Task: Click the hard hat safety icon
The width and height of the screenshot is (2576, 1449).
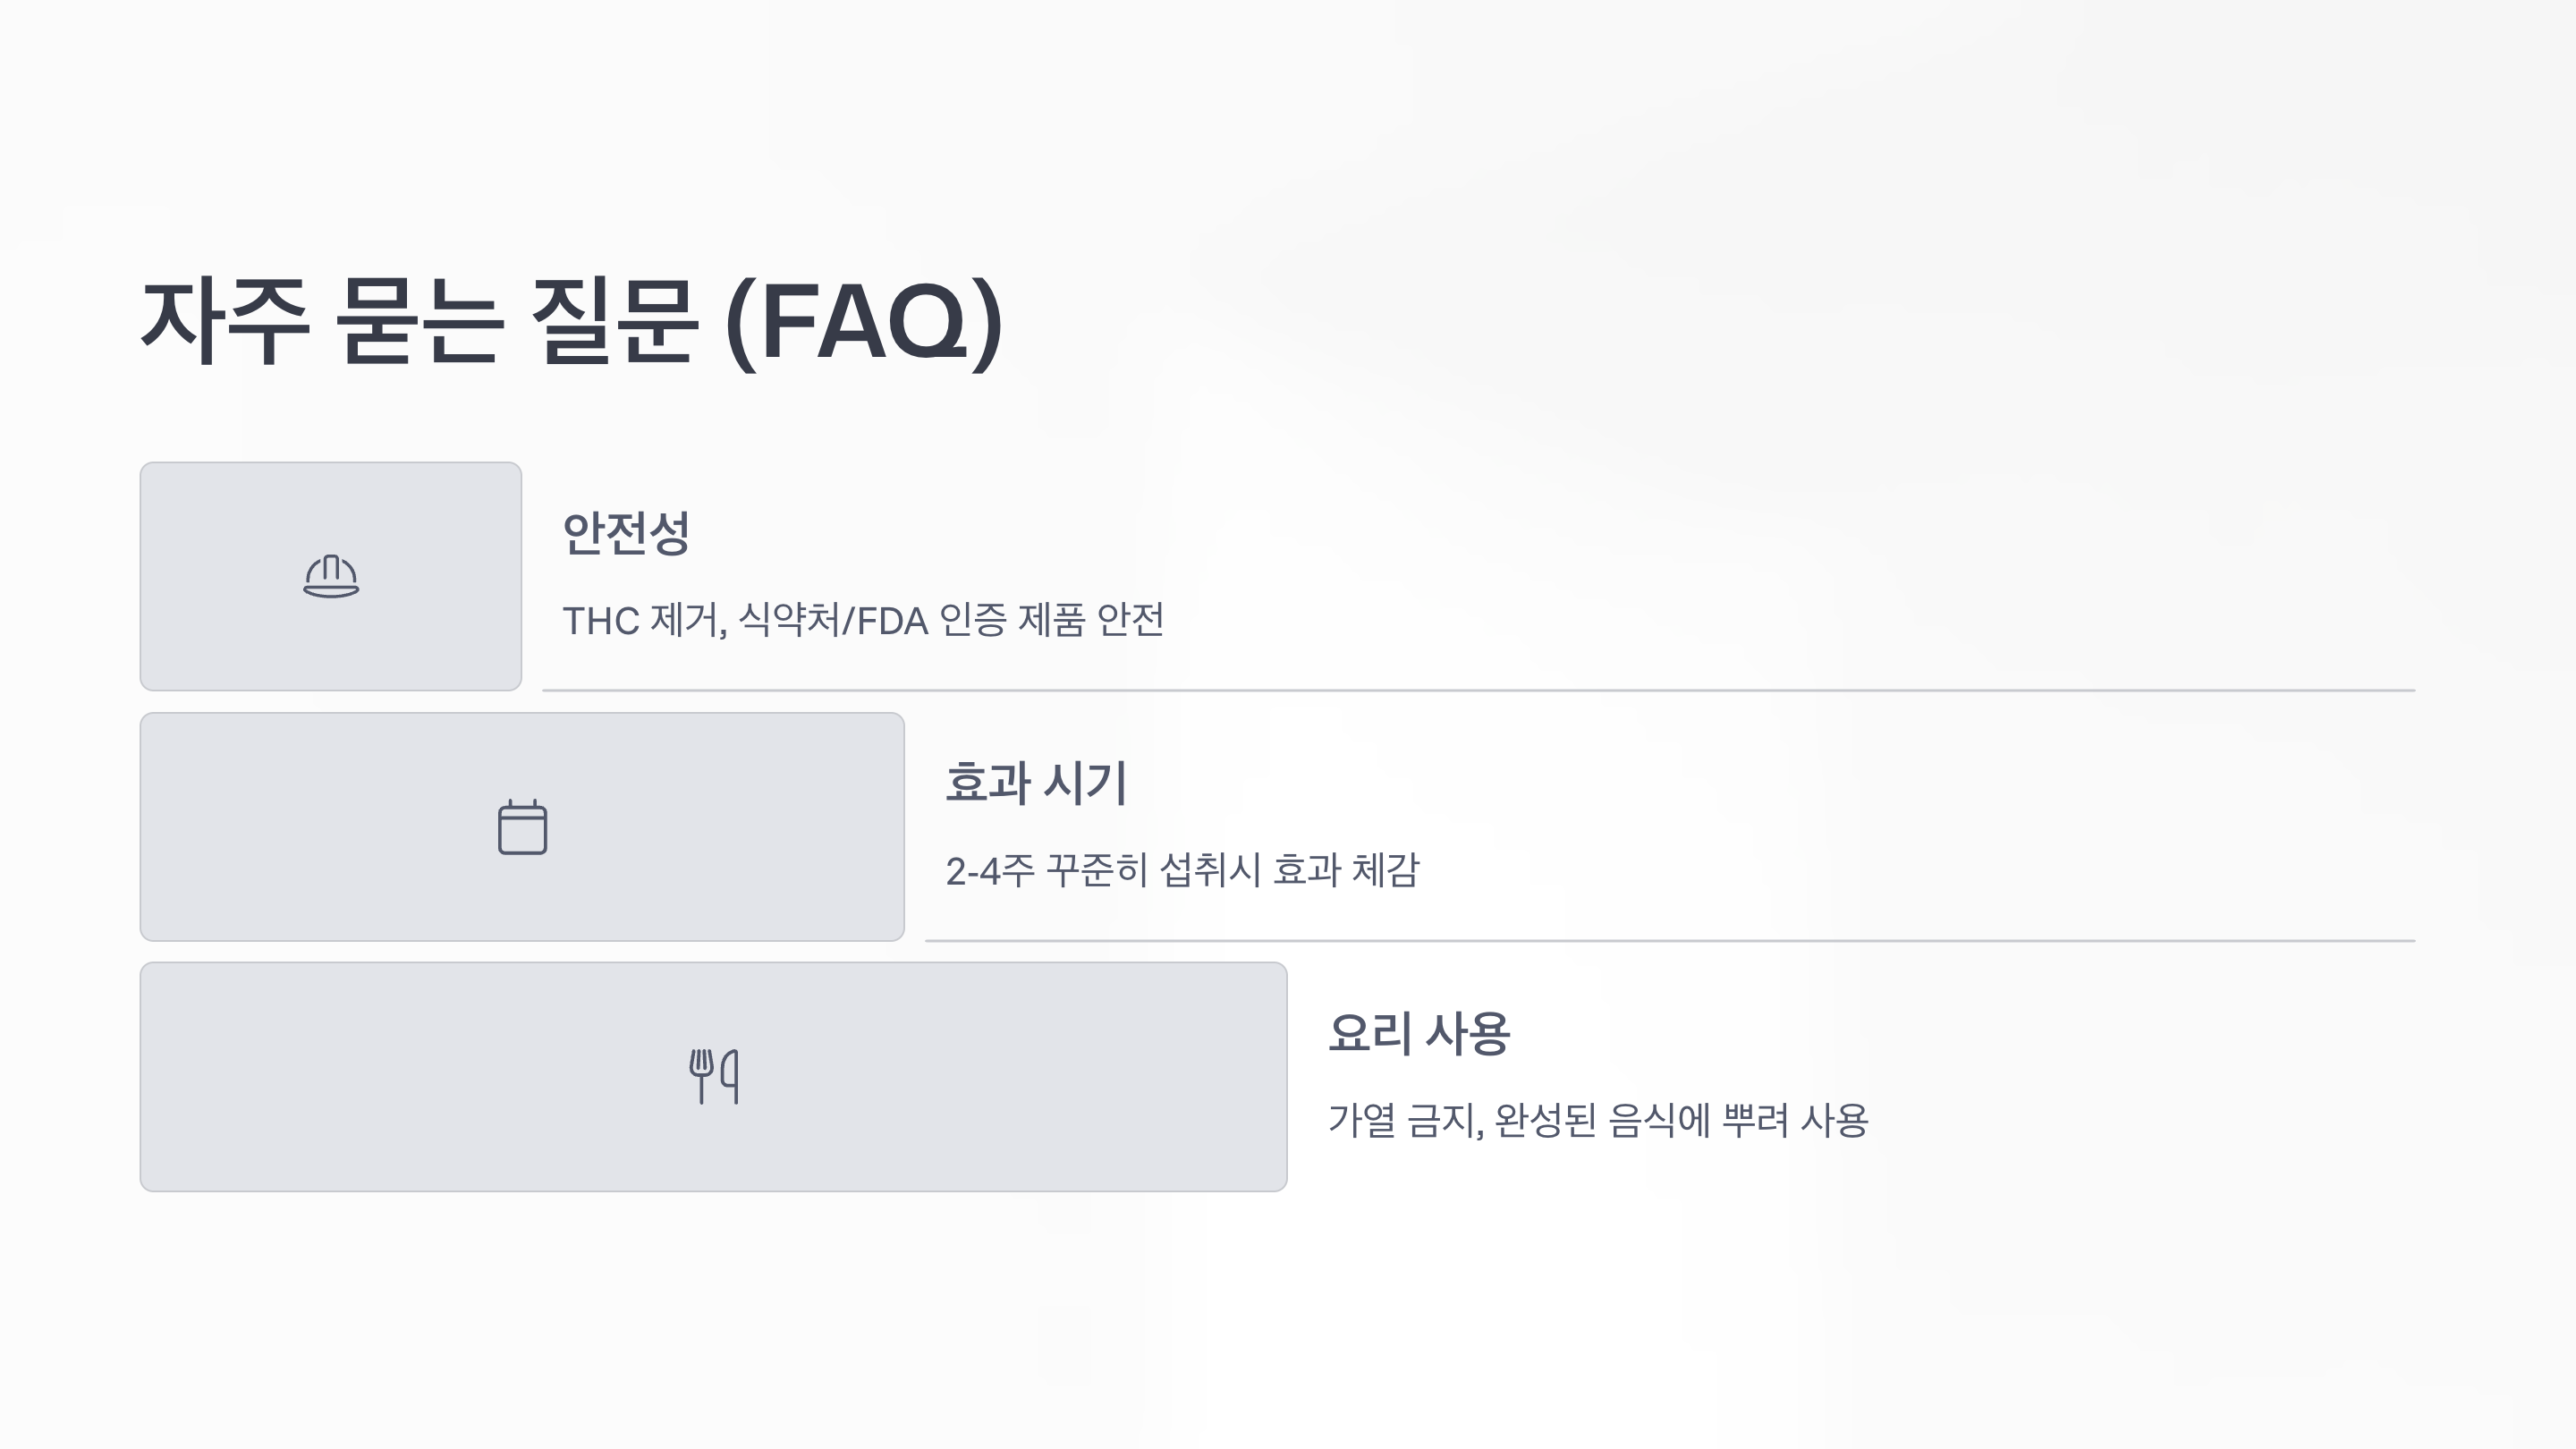Action: point(331,576)
